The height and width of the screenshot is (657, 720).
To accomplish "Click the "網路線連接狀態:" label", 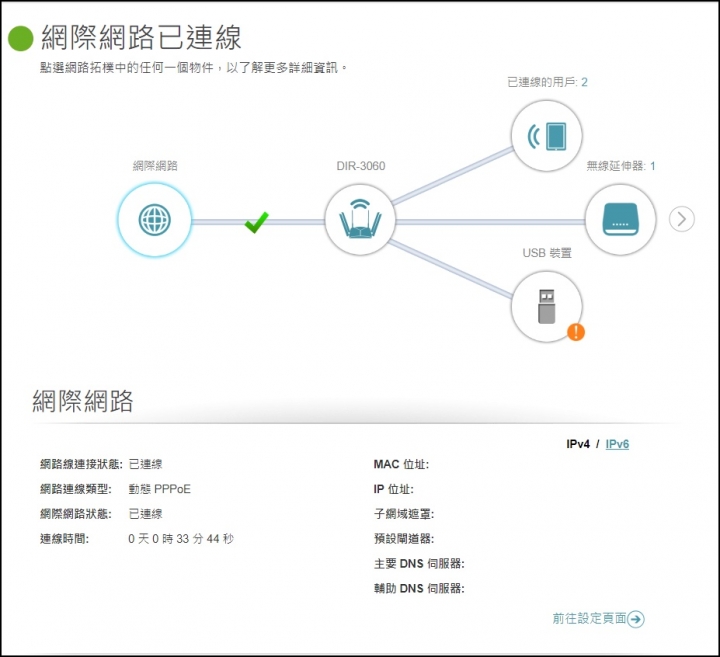I will coord(81,464).
